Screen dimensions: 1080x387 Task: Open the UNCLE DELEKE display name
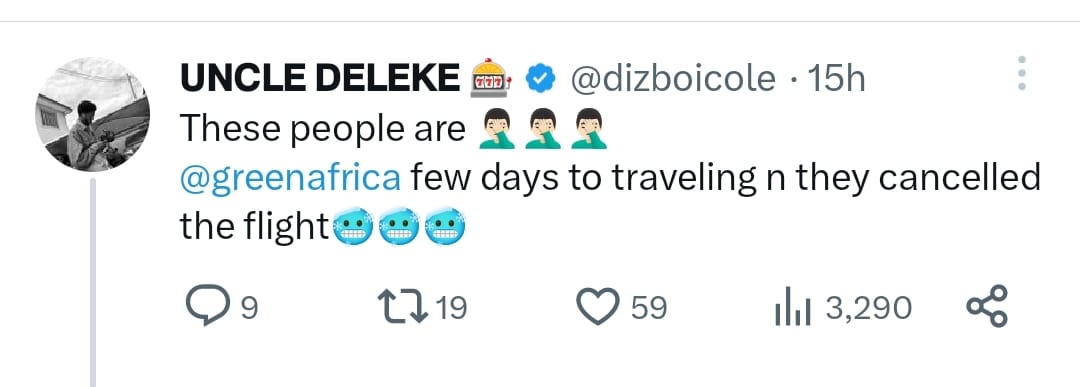[x=320, y=78]
